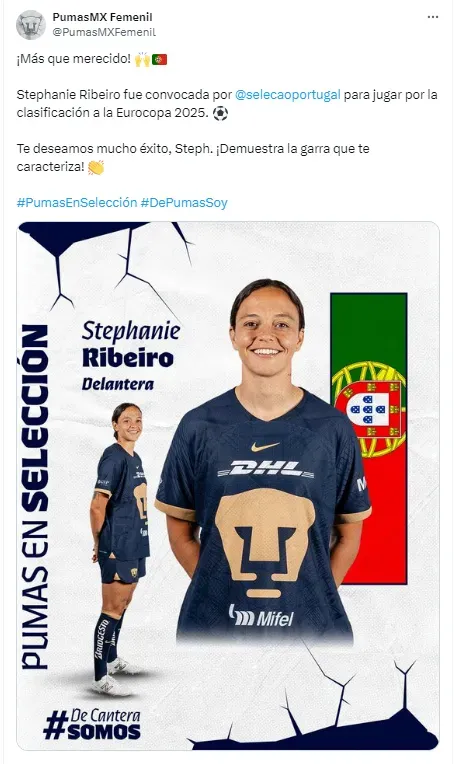
Task: Click the DHL sponsor logo on the jersey
Action: pos(265,469)
